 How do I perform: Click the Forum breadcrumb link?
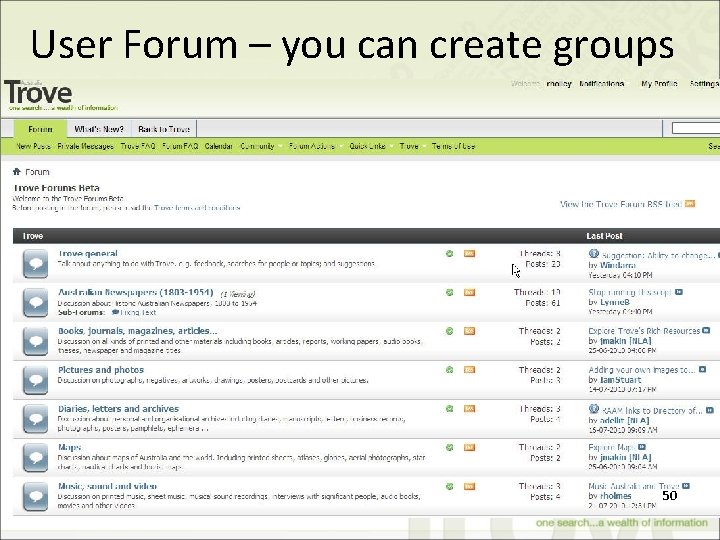[37, 172]
